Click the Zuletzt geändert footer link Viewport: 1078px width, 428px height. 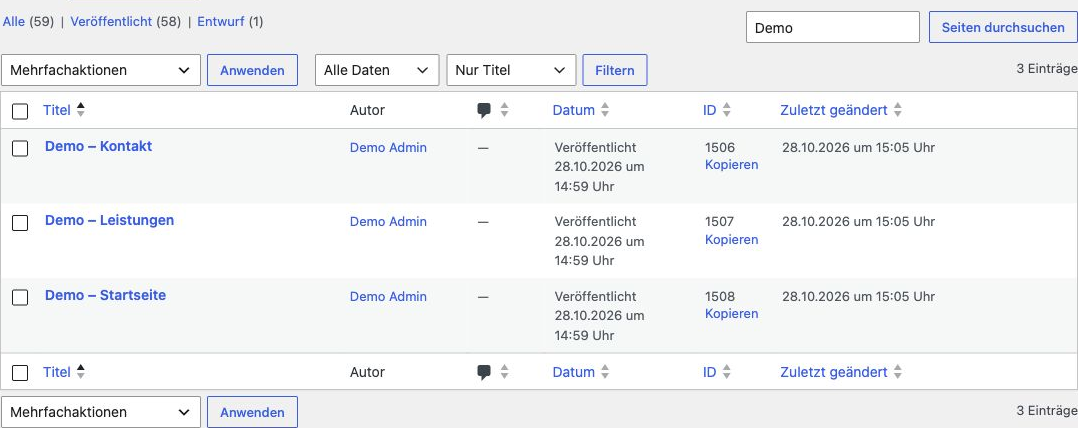(x=834, y=372)
